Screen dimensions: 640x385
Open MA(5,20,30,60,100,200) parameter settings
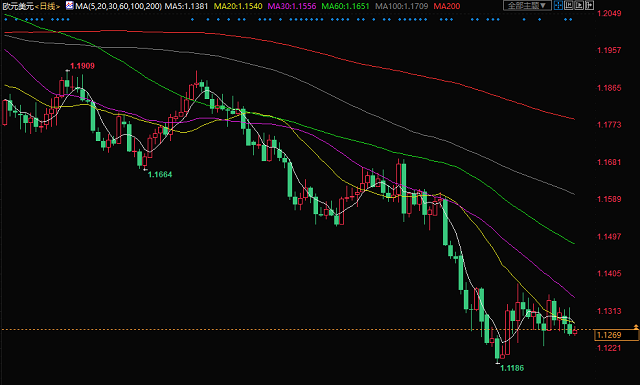[x=119, y=6]
